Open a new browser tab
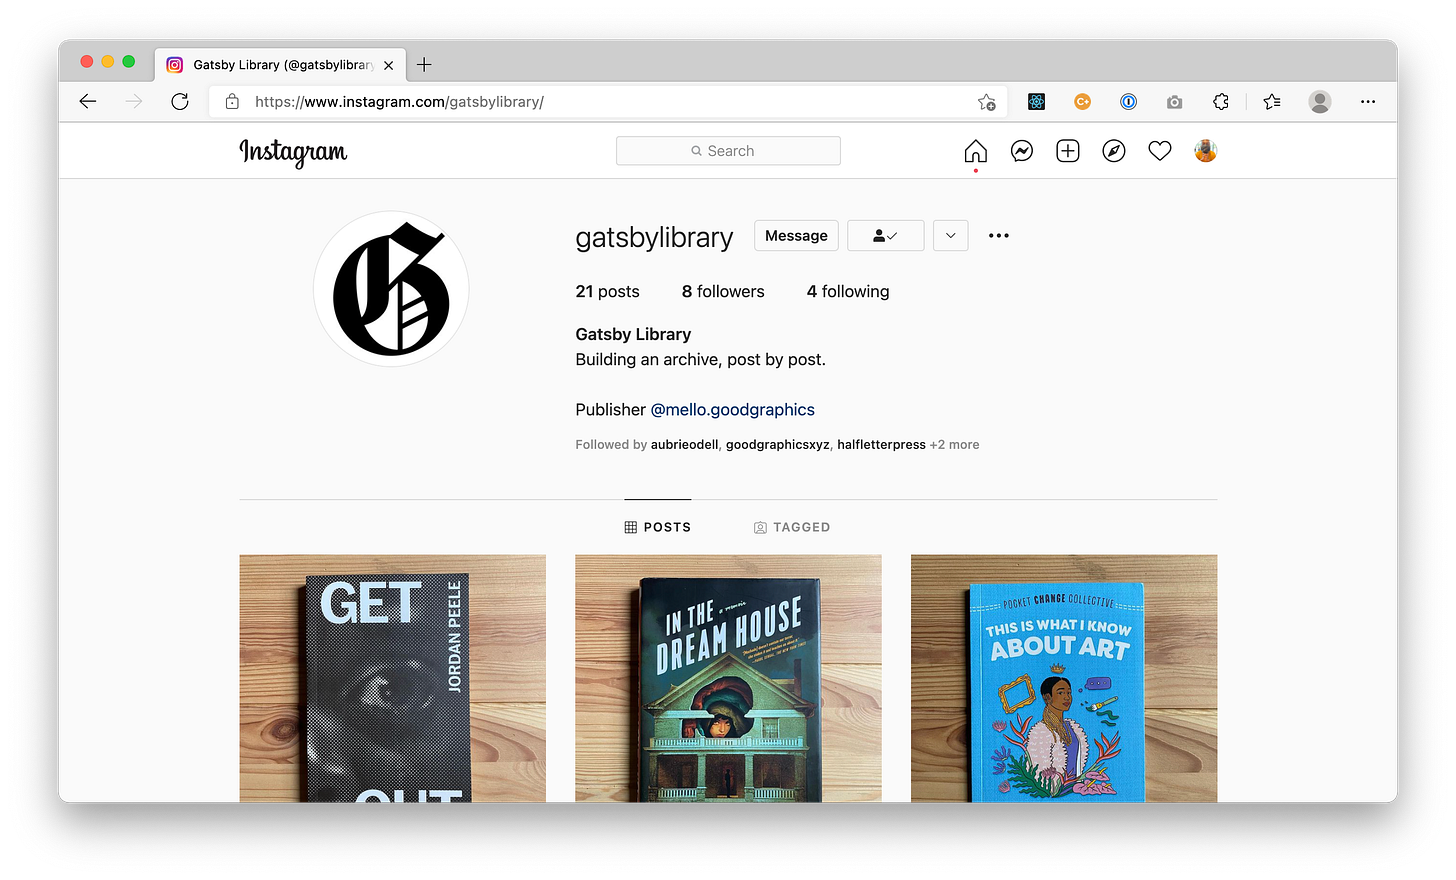 pyautogui.click(x=424, y=65)
